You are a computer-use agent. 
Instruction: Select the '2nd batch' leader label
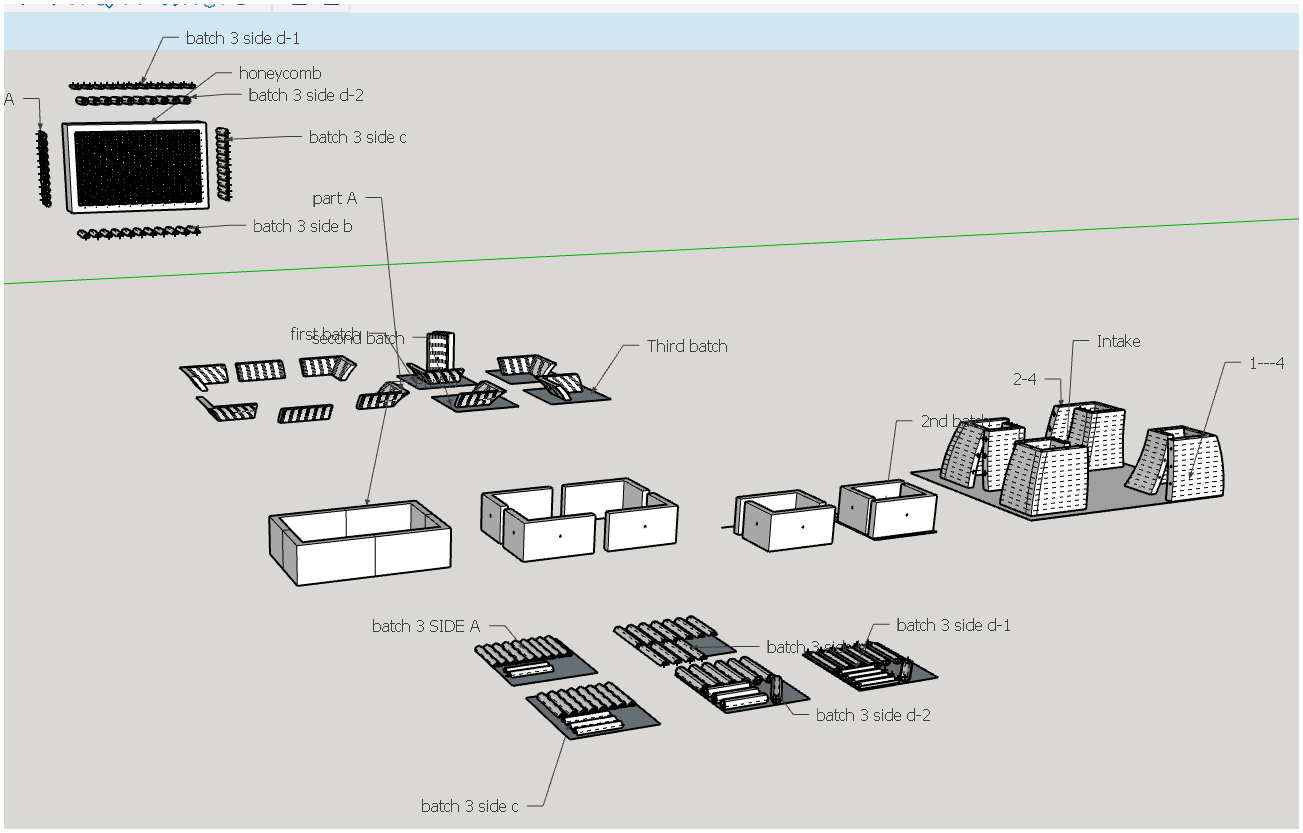[950, 421]
